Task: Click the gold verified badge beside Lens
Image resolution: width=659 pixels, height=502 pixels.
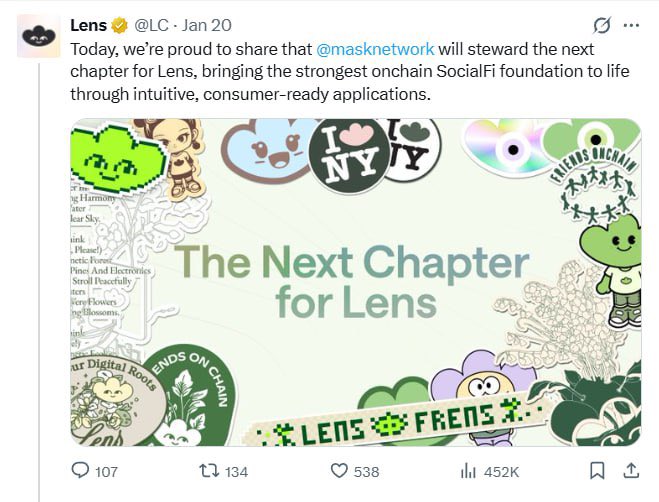Action: tap(120, 24)
